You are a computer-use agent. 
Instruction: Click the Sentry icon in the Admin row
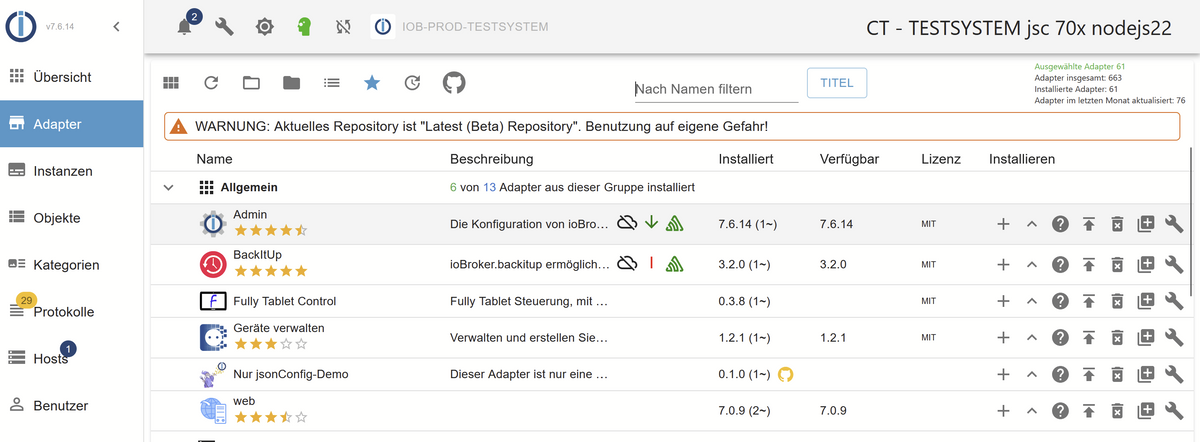coord(675,223)
